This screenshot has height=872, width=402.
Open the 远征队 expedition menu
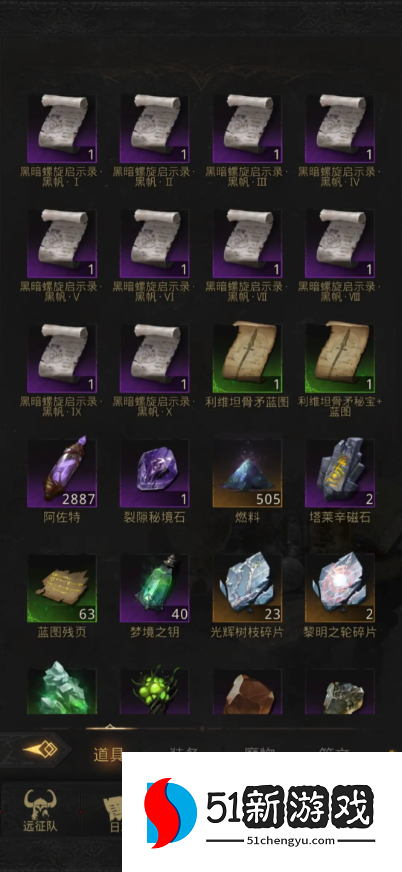click(x=40, y=810)
